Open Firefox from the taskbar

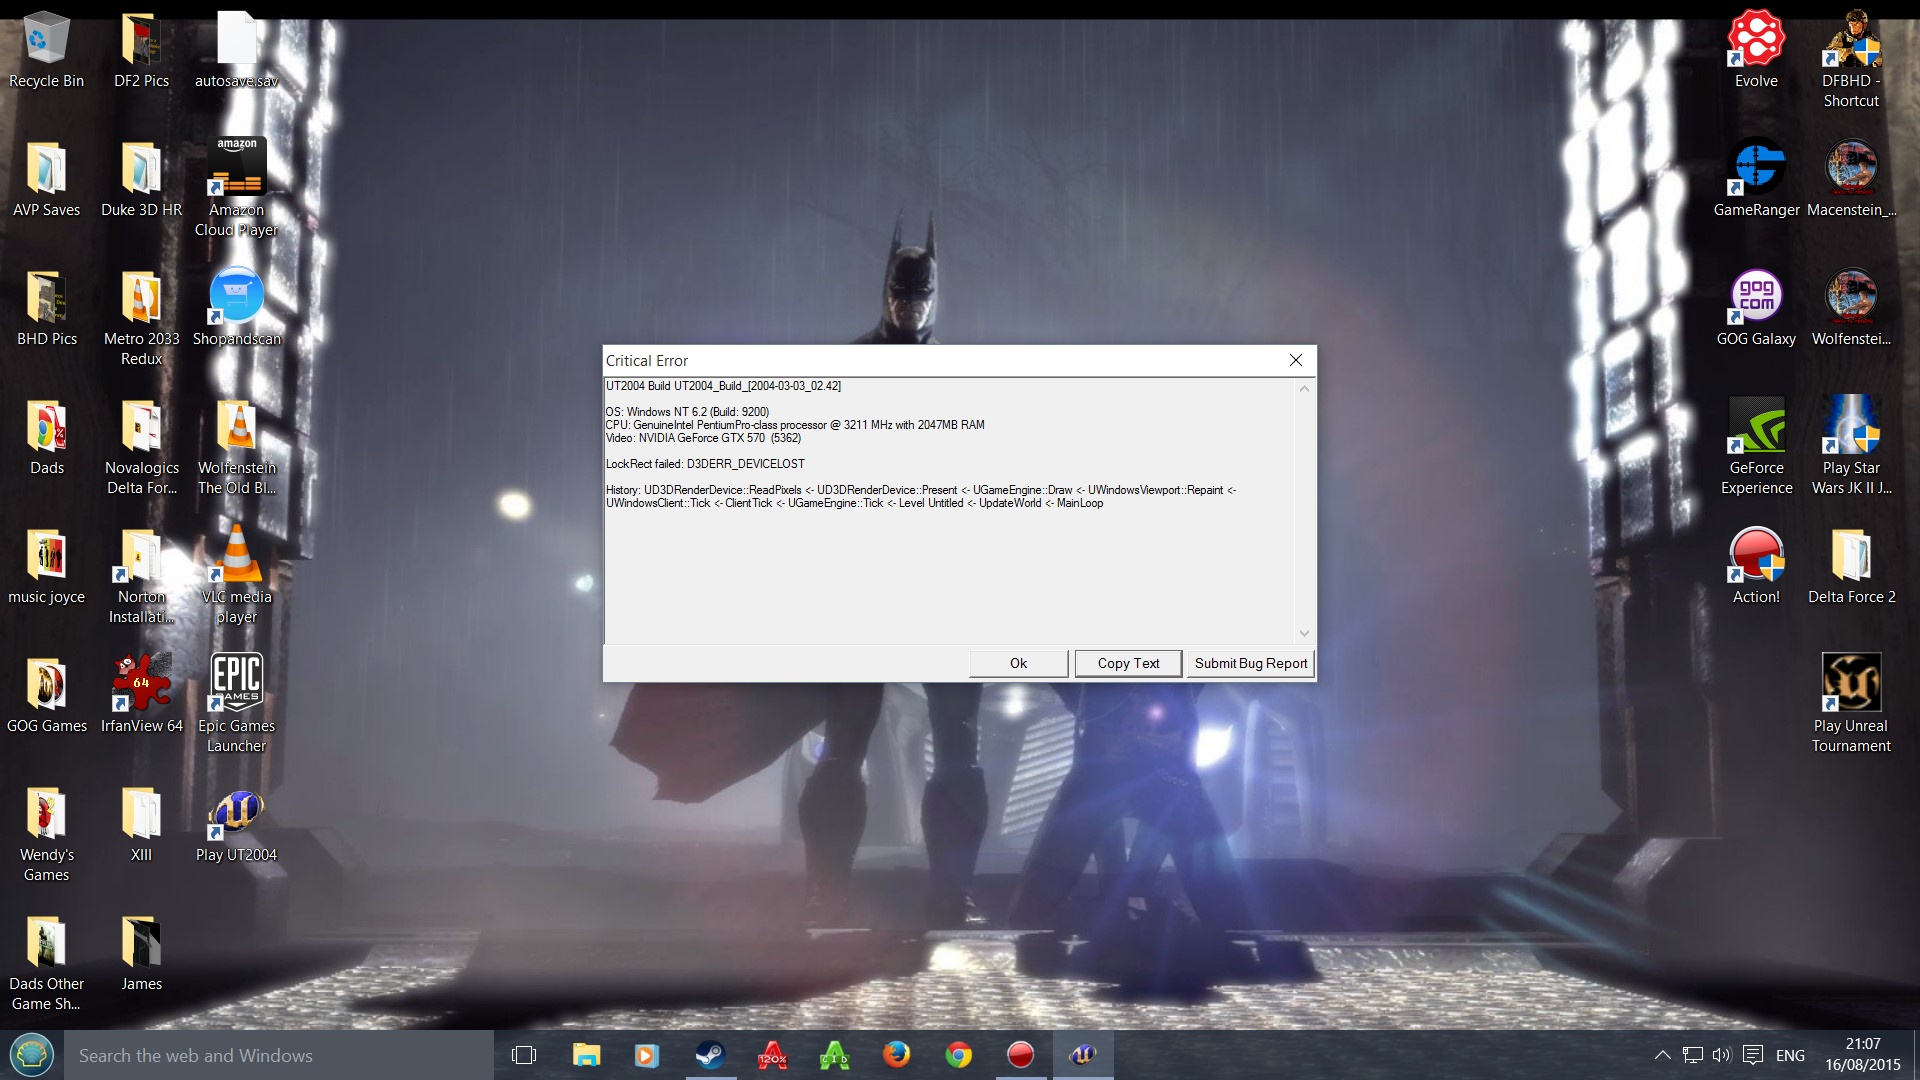coord(896,1055)
